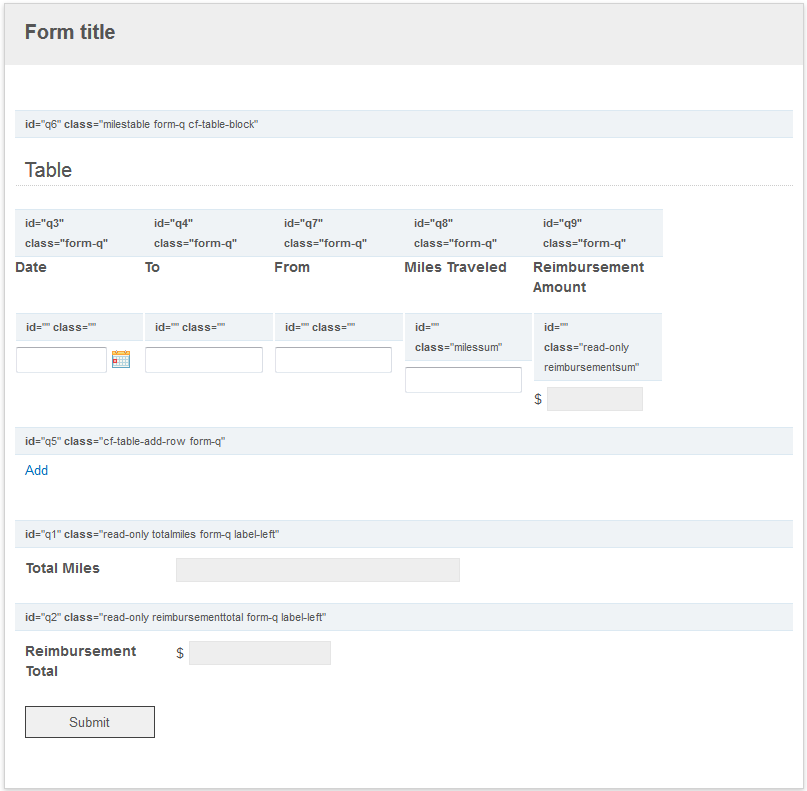Click the q5 cf-table-add-row info bar
The image size is (807, 791).
pyautogui.click(x=404, y=441)
